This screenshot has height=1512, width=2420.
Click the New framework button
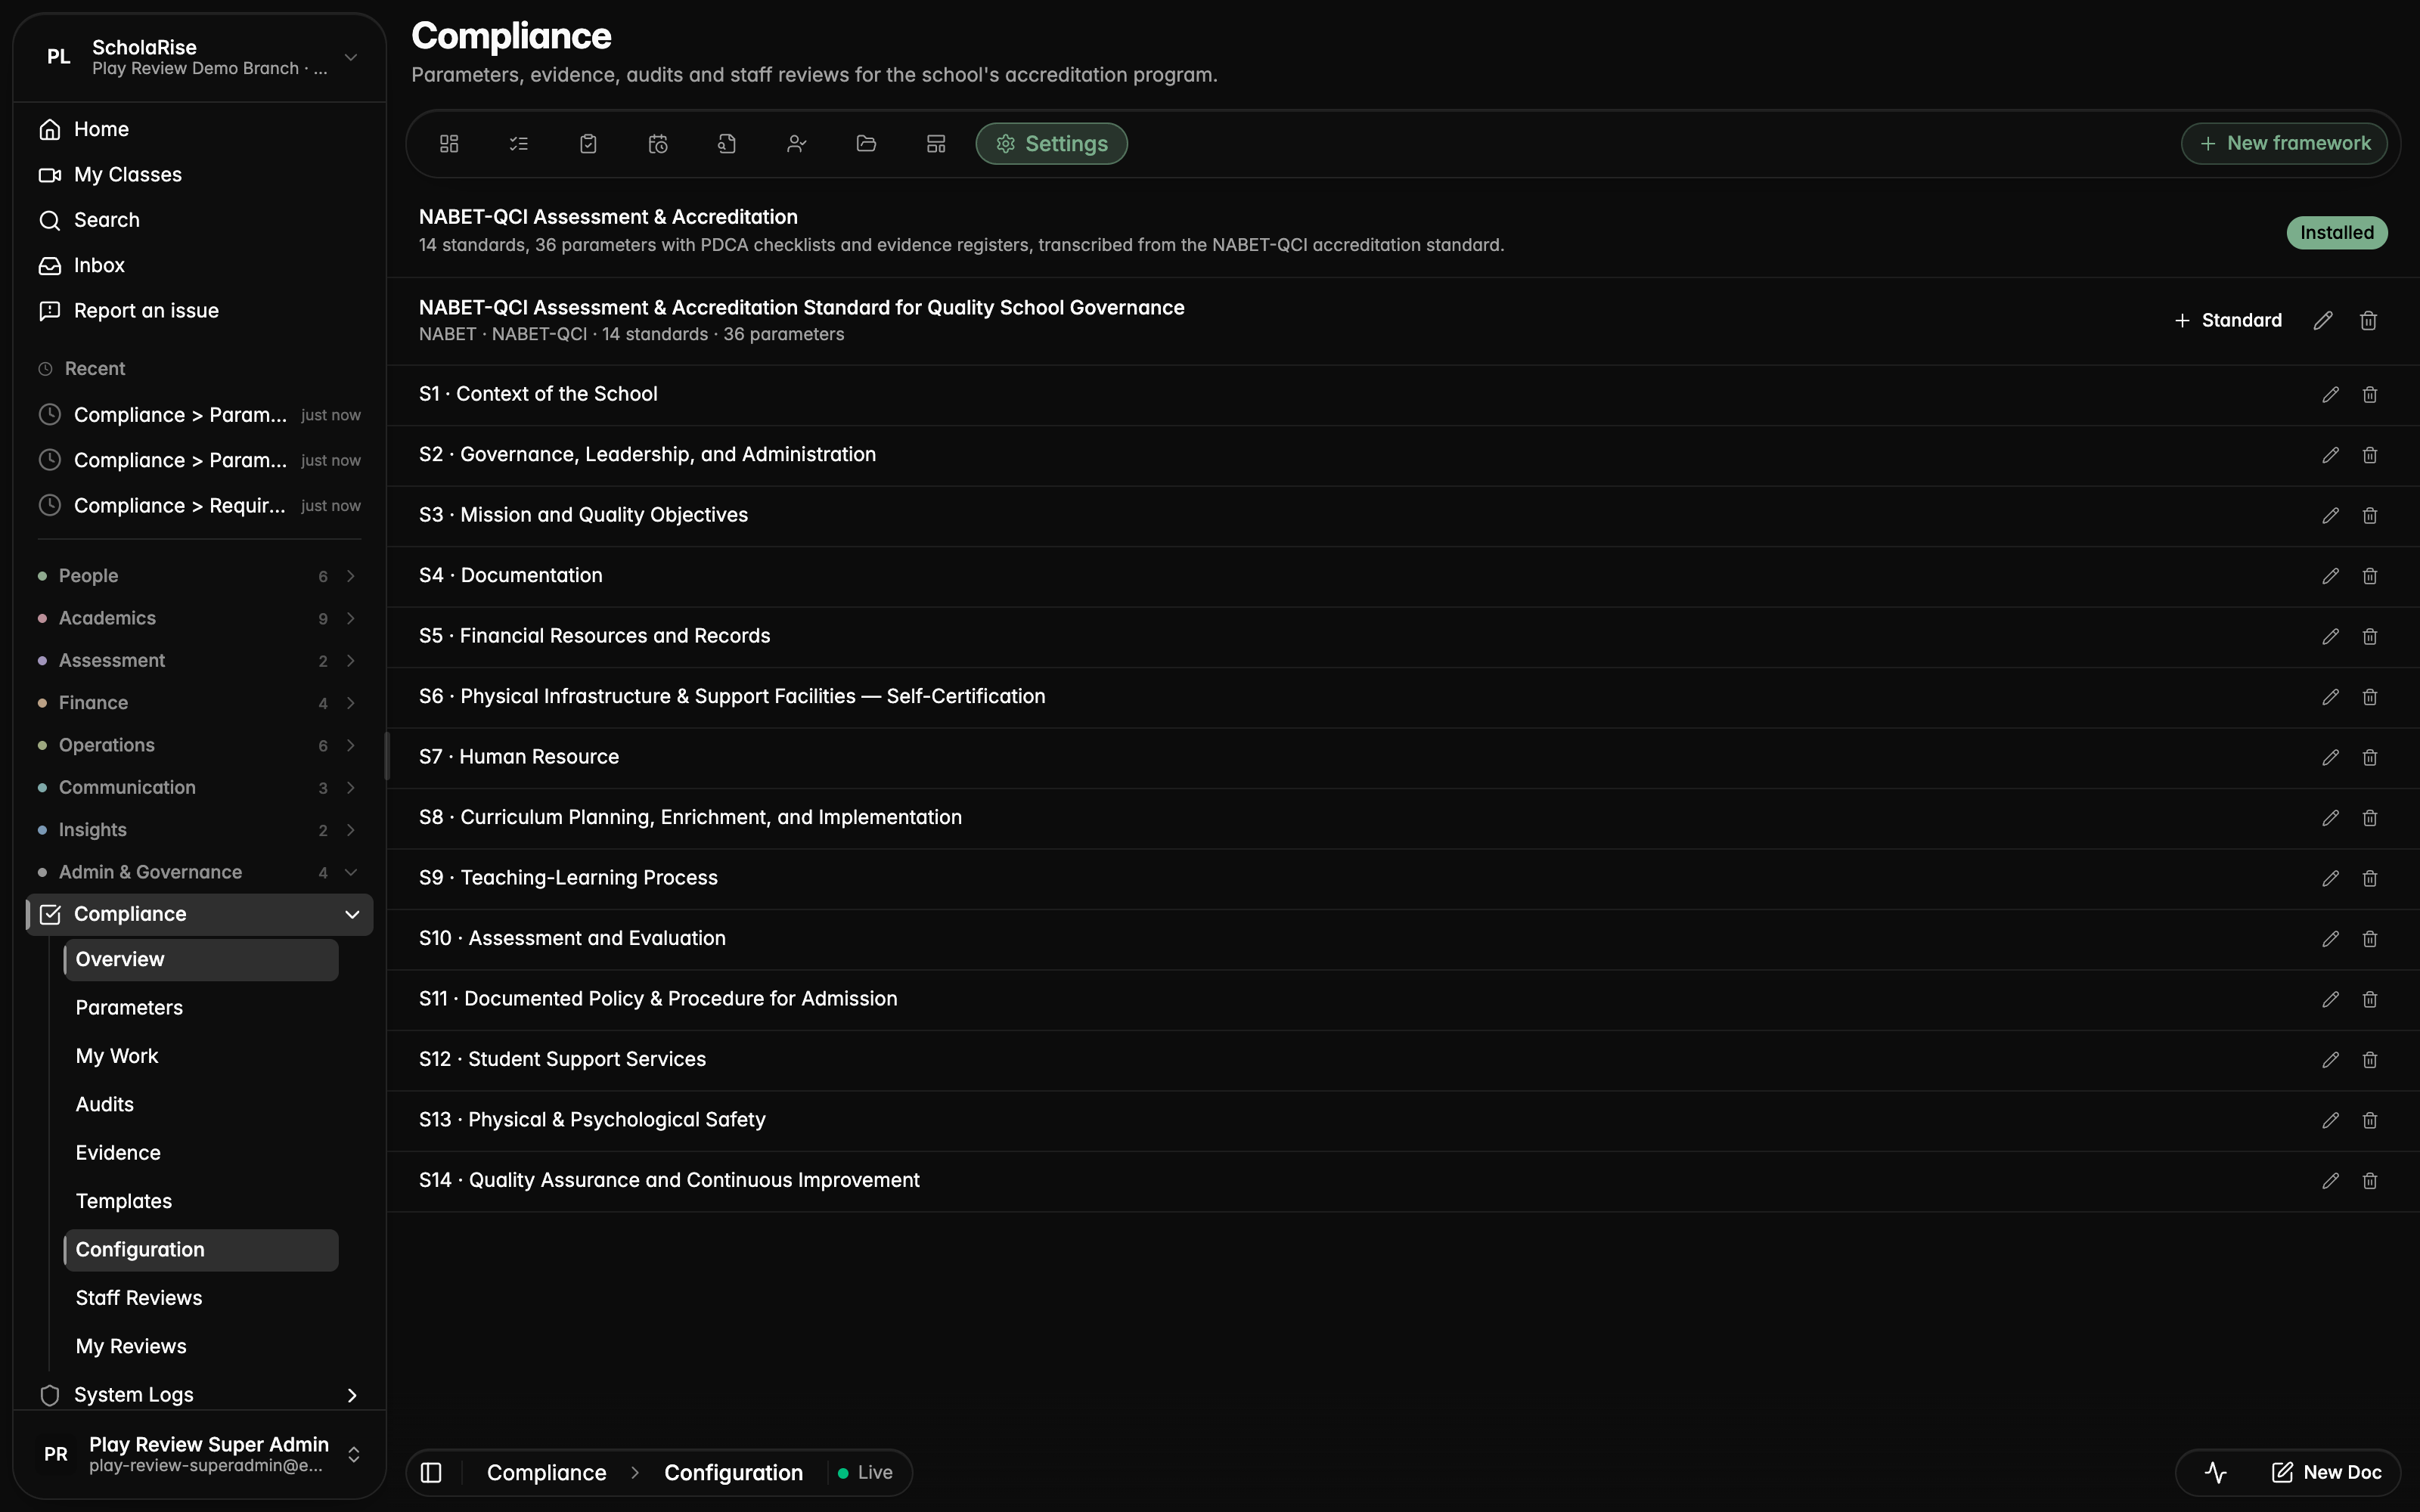(2284, 144)
